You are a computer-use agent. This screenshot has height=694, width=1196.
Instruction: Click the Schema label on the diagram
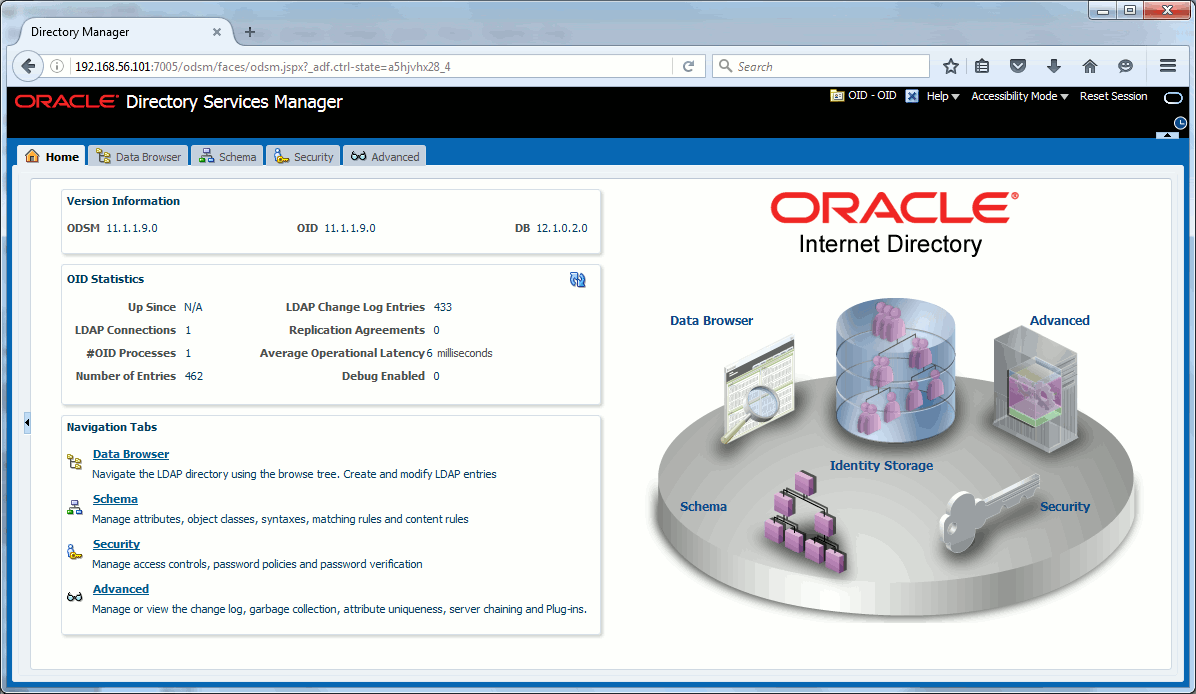pos(703,506)
